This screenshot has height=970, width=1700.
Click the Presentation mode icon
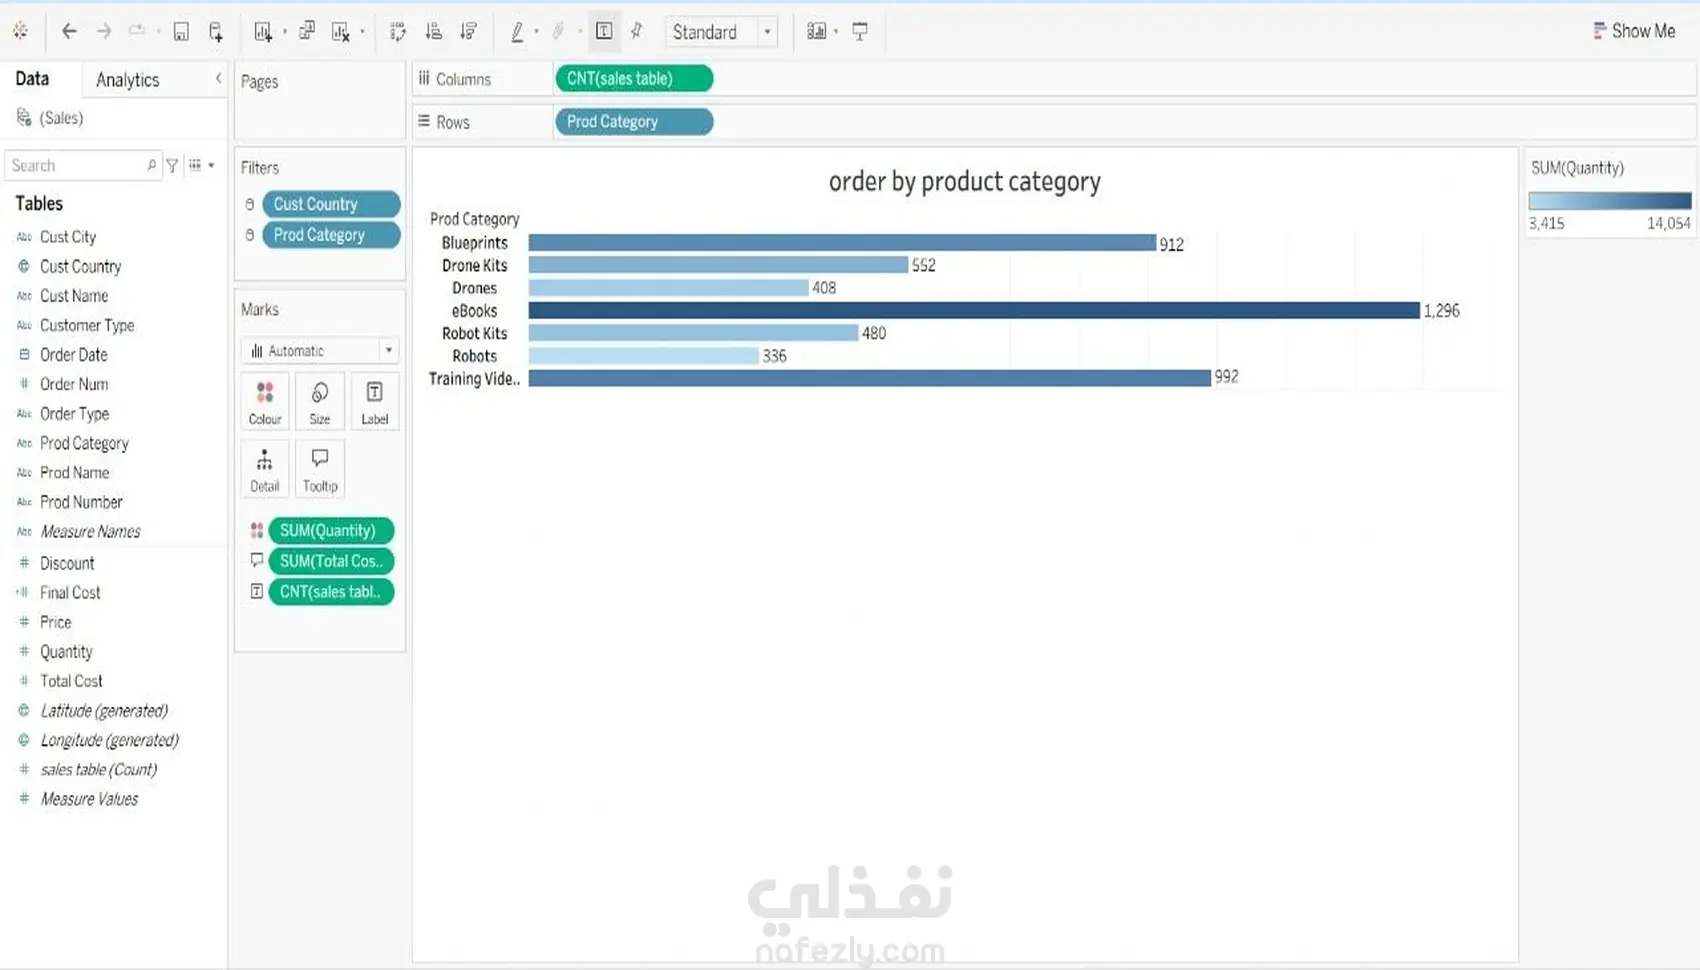coord(860,32)
